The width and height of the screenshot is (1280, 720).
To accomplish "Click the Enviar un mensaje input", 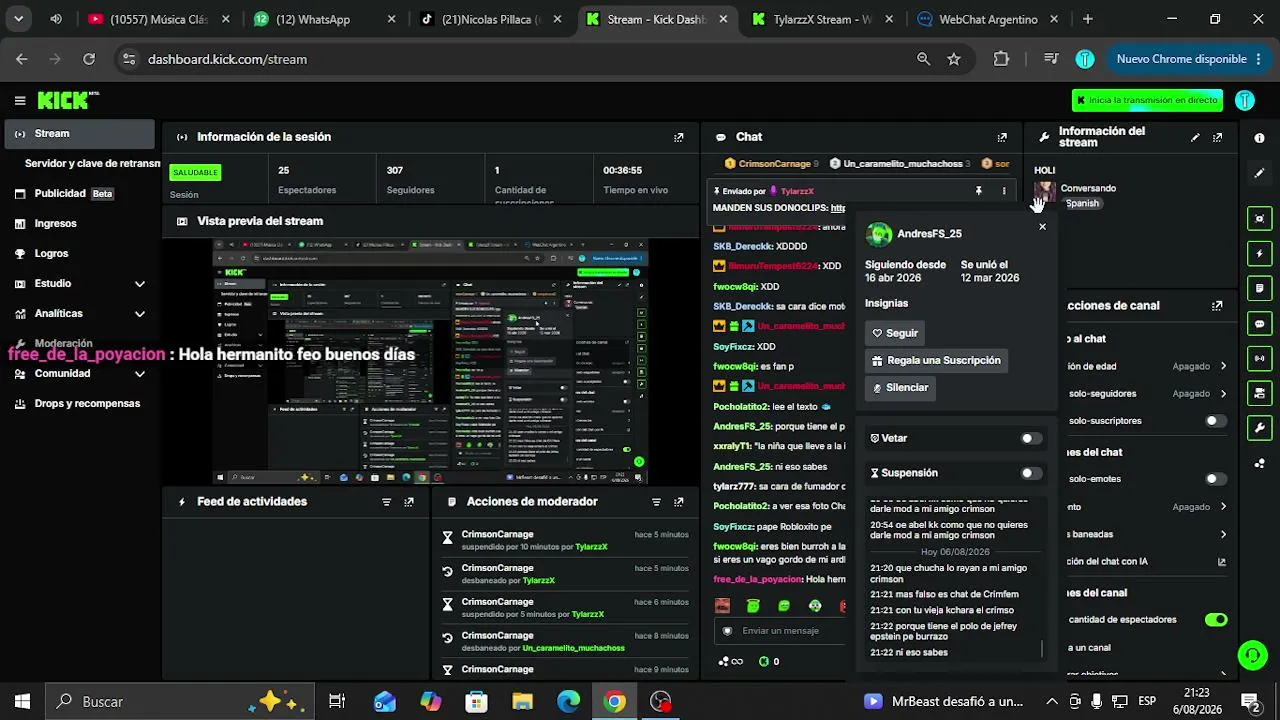I will pyautogui.click(x=779, y=631).
